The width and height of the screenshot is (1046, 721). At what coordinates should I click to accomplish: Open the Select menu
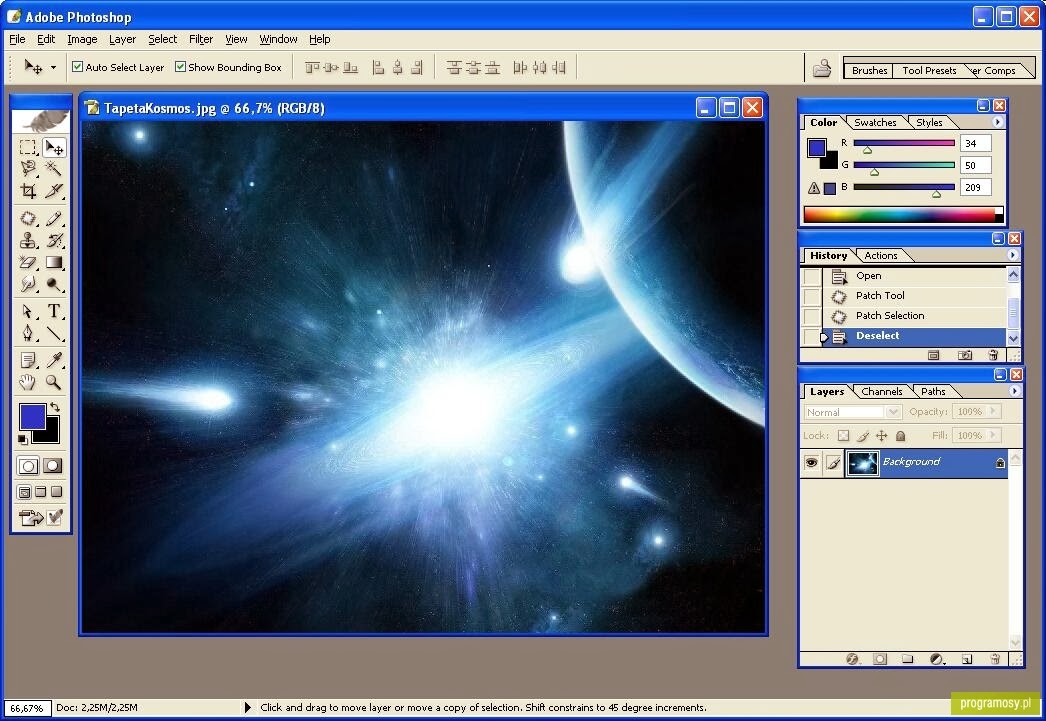[162, 39]
